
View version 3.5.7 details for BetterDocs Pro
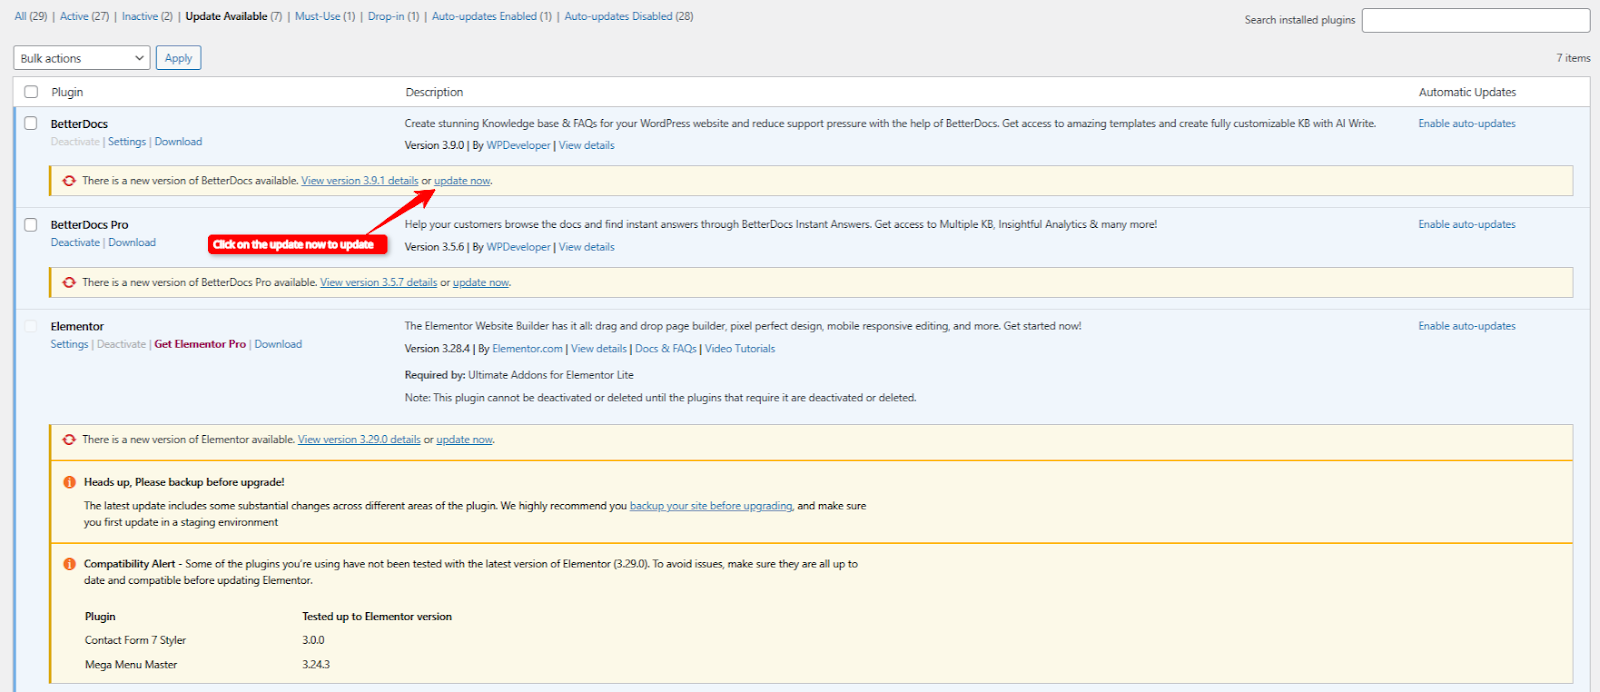click(x=379, y=283)
